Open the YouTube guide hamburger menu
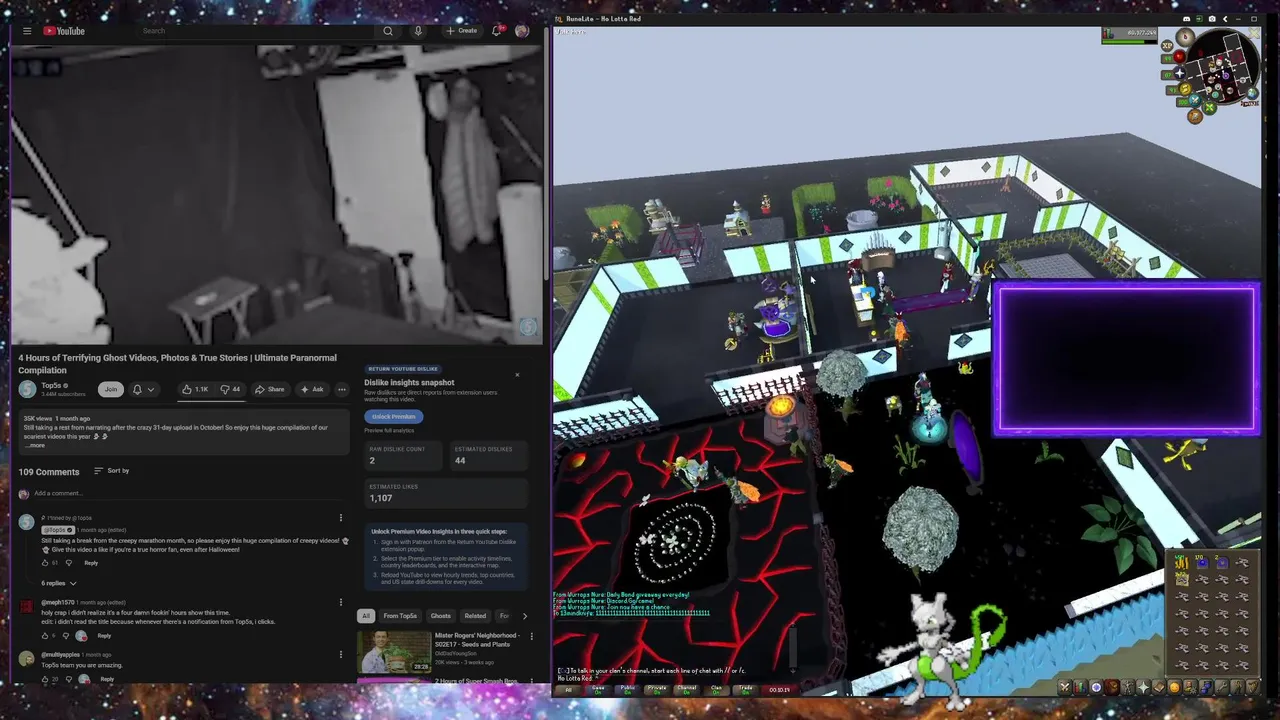Screen dimensions: 1280x720 point(27,31)
